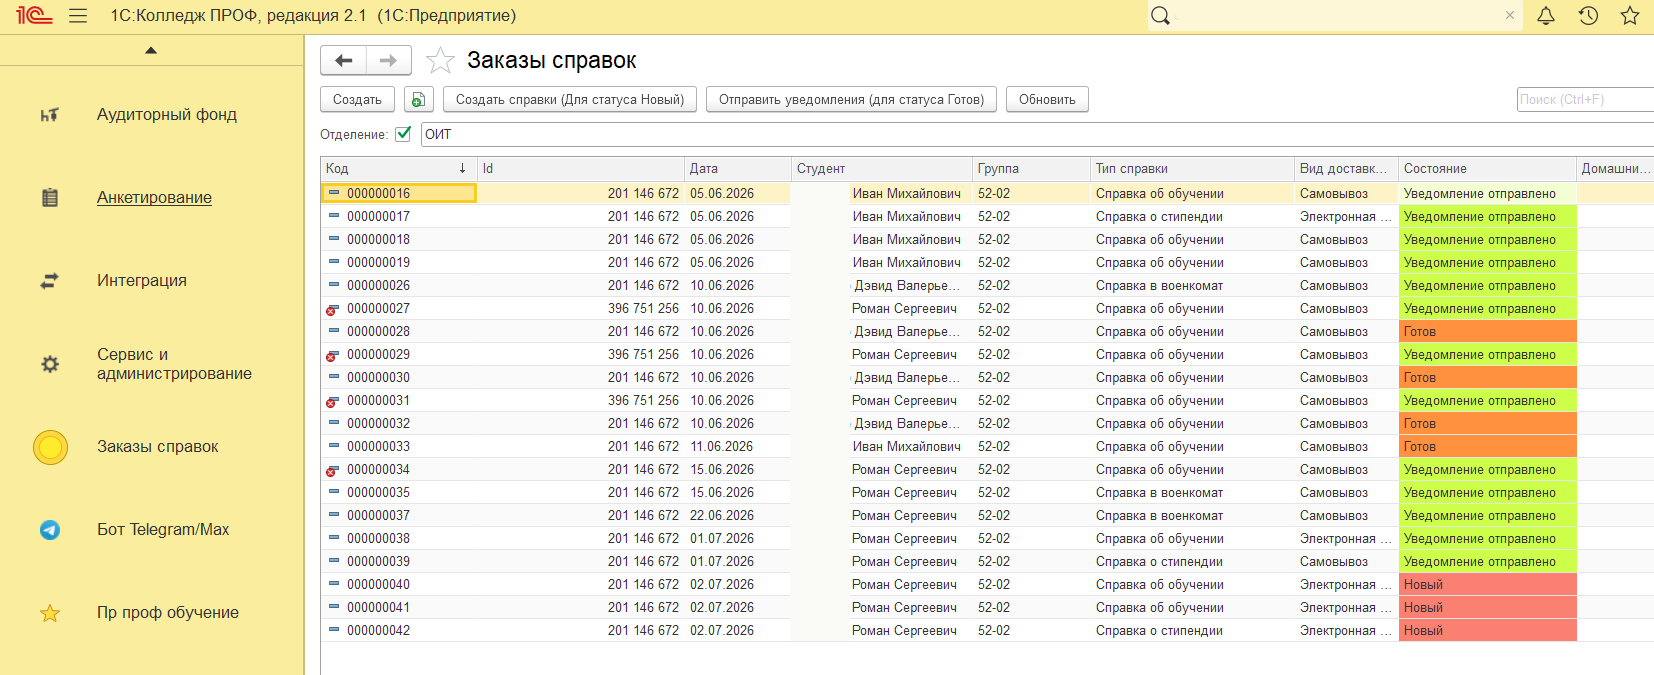Click Отправить уведомления (для статуса Готов)

click(x=851, y=100)
